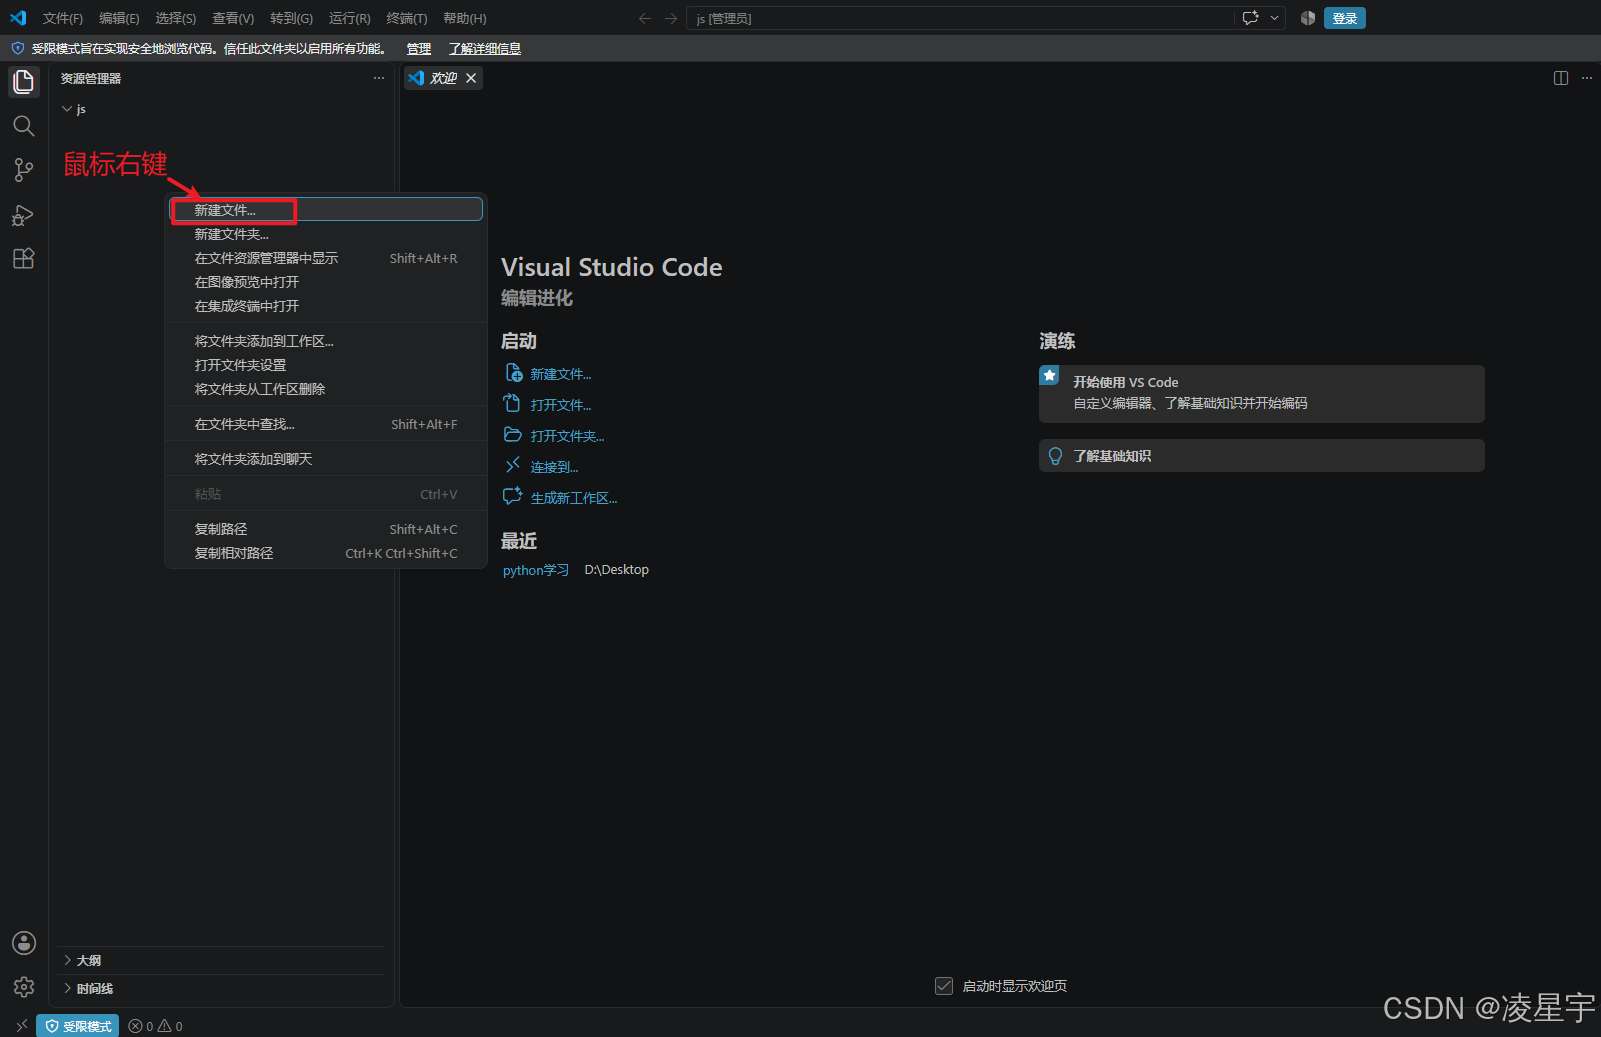The width and height of the screenshot is (1601, 1037).
Task: Click the split editor layout icon
Action: (x=1561, y=78)
